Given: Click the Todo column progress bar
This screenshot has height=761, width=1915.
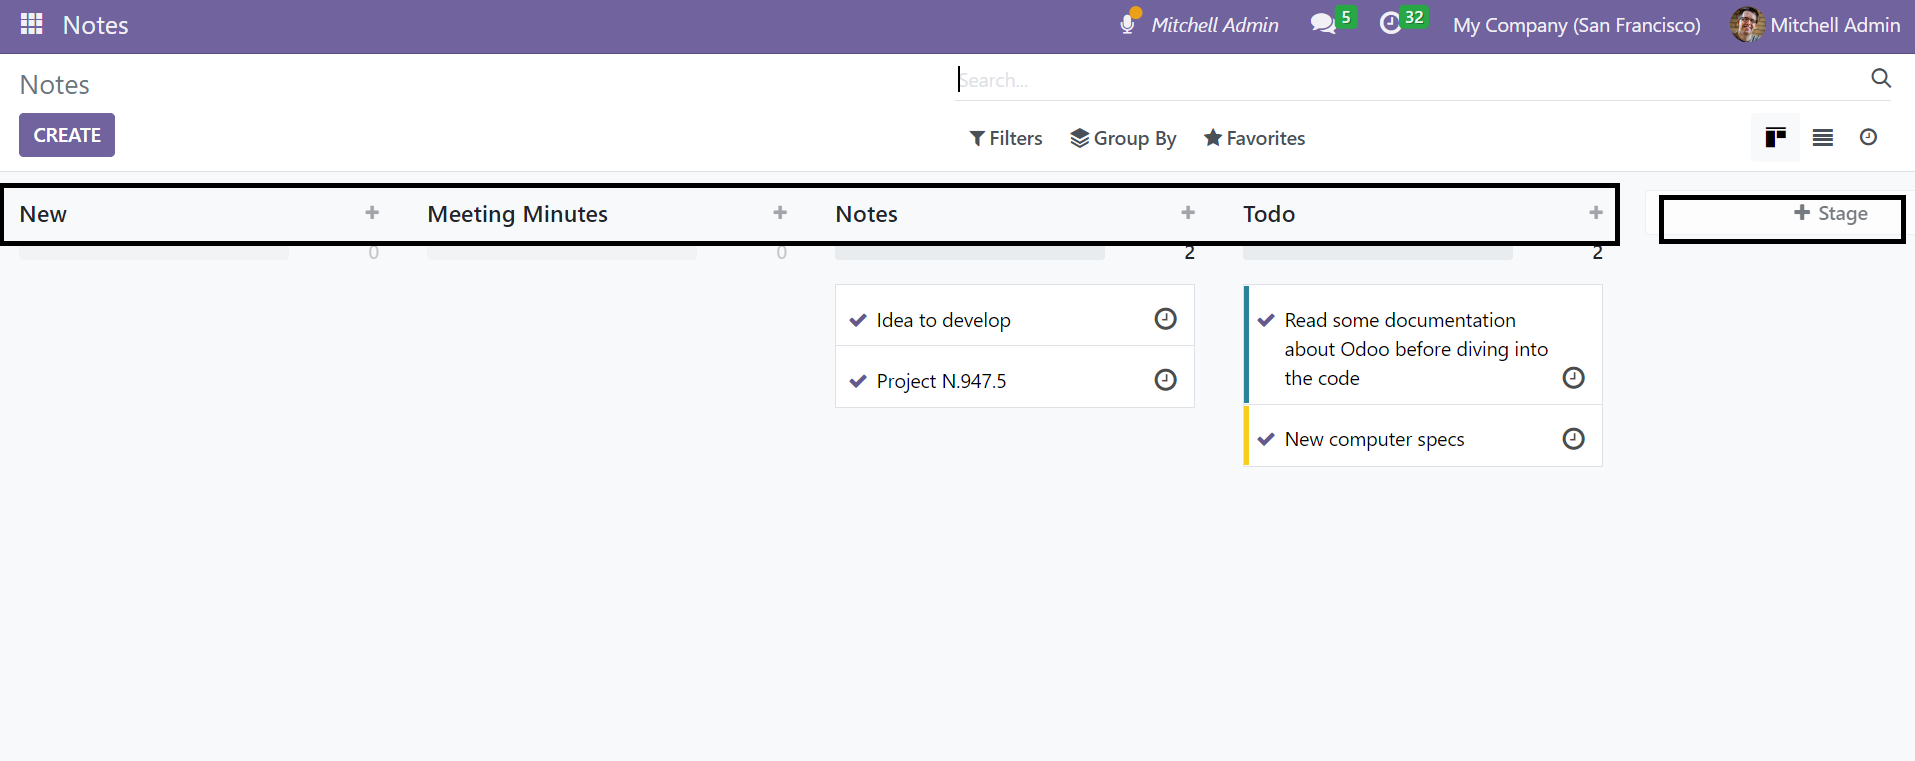Looking at the screenshot, I should [1378, 253].
